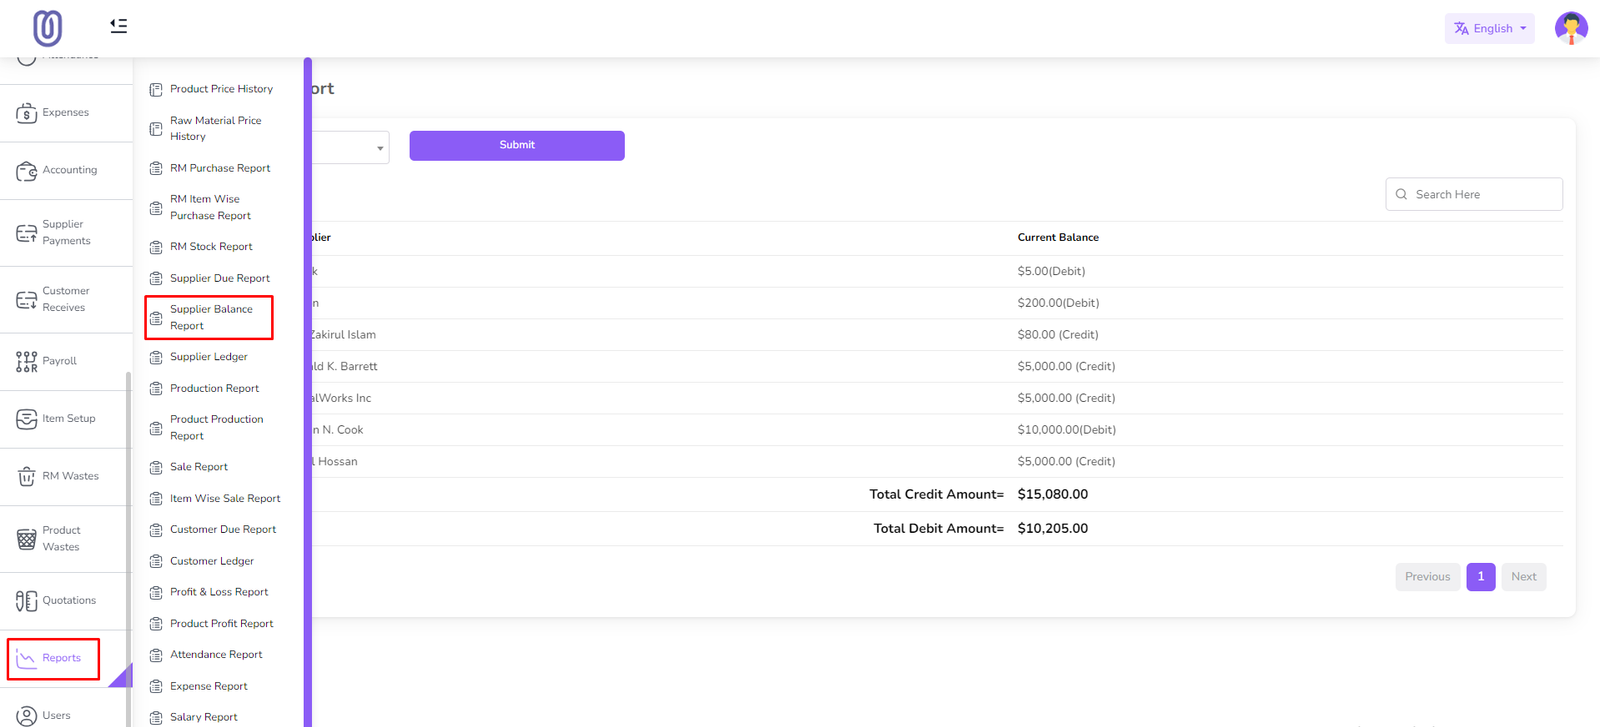Click the Next pagination button
Viewport: 1600px width, 727px height.
(x=1523, y=577)
